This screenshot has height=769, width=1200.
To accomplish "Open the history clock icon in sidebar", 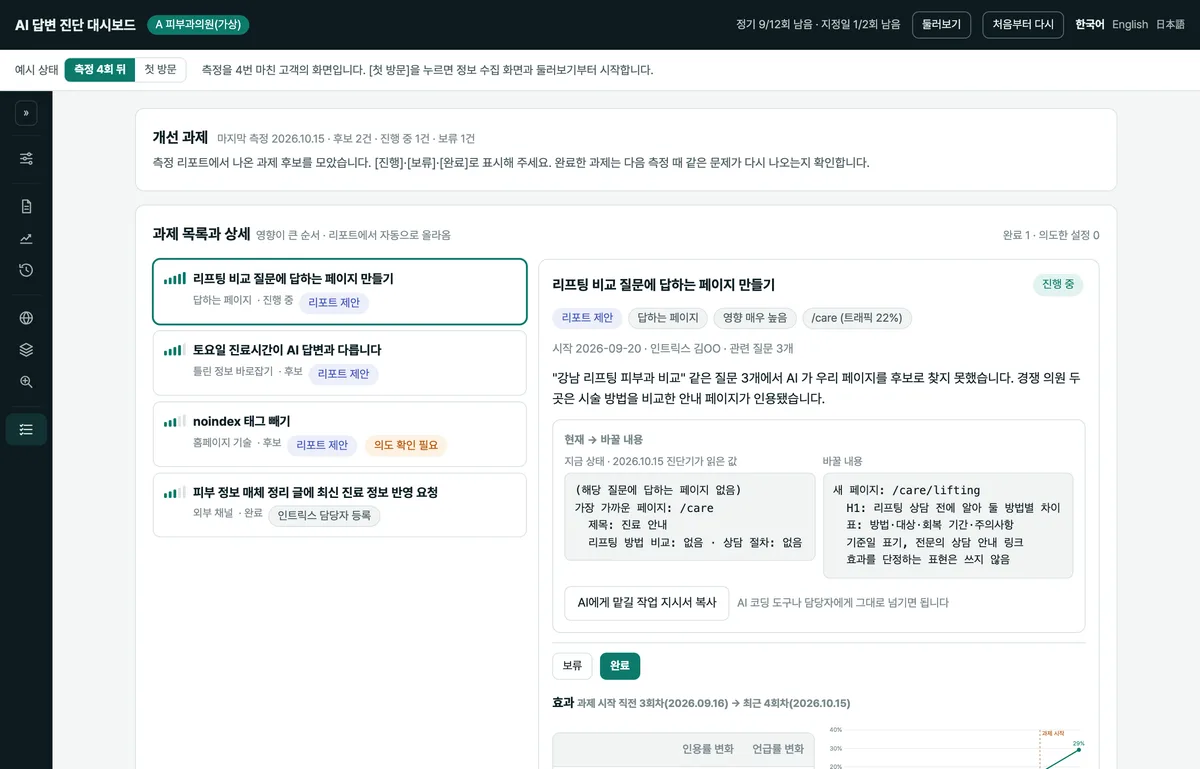I will pyautogui.click(x=26, y=270).
